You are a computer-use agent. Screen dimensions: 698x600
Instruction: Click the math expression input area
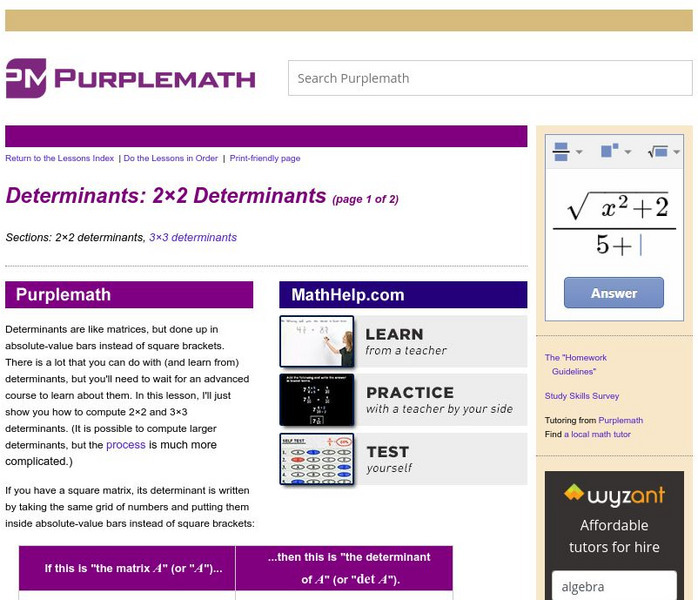614,224
